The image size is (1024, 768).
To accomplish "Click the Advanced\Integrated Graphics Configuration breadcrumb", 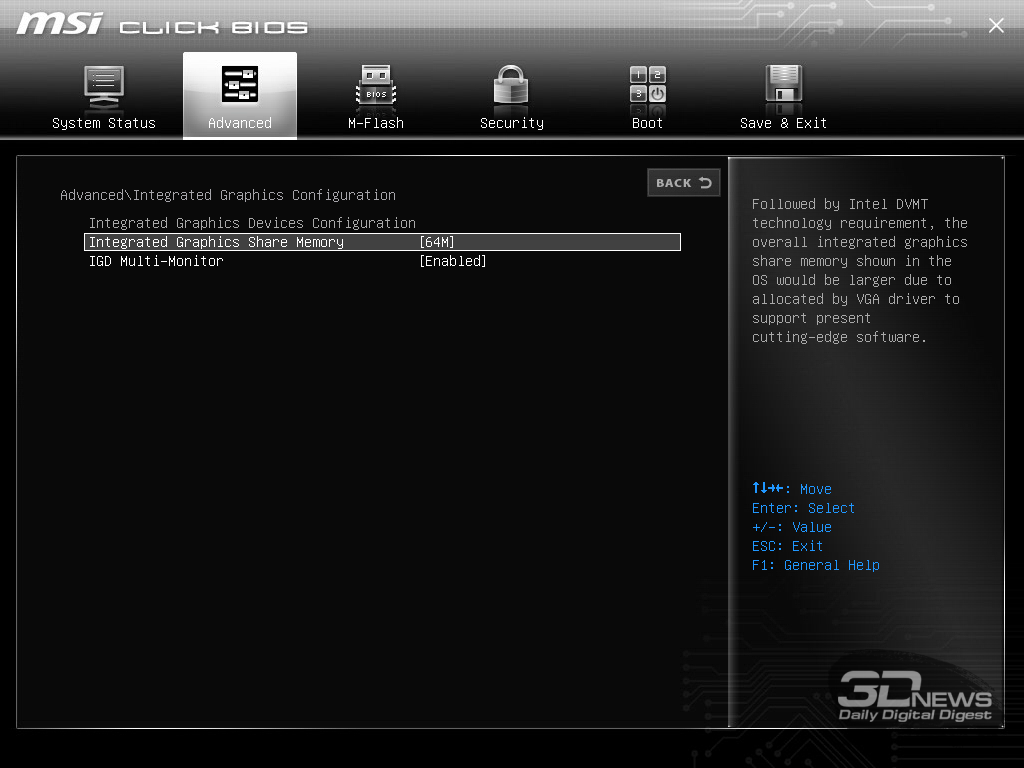I will point(228,195).
